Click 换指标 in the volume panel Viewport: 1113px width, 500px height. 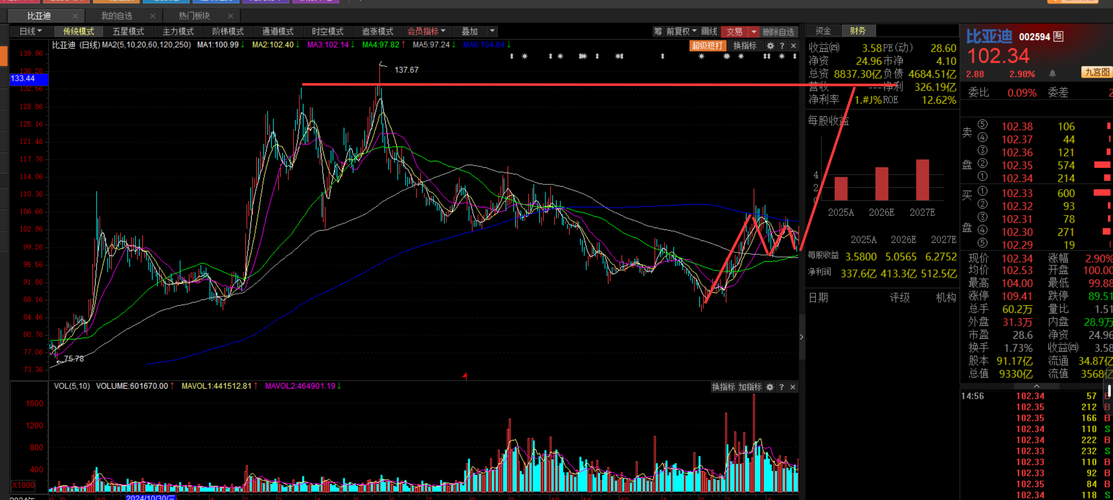click(x=723, y=387)
